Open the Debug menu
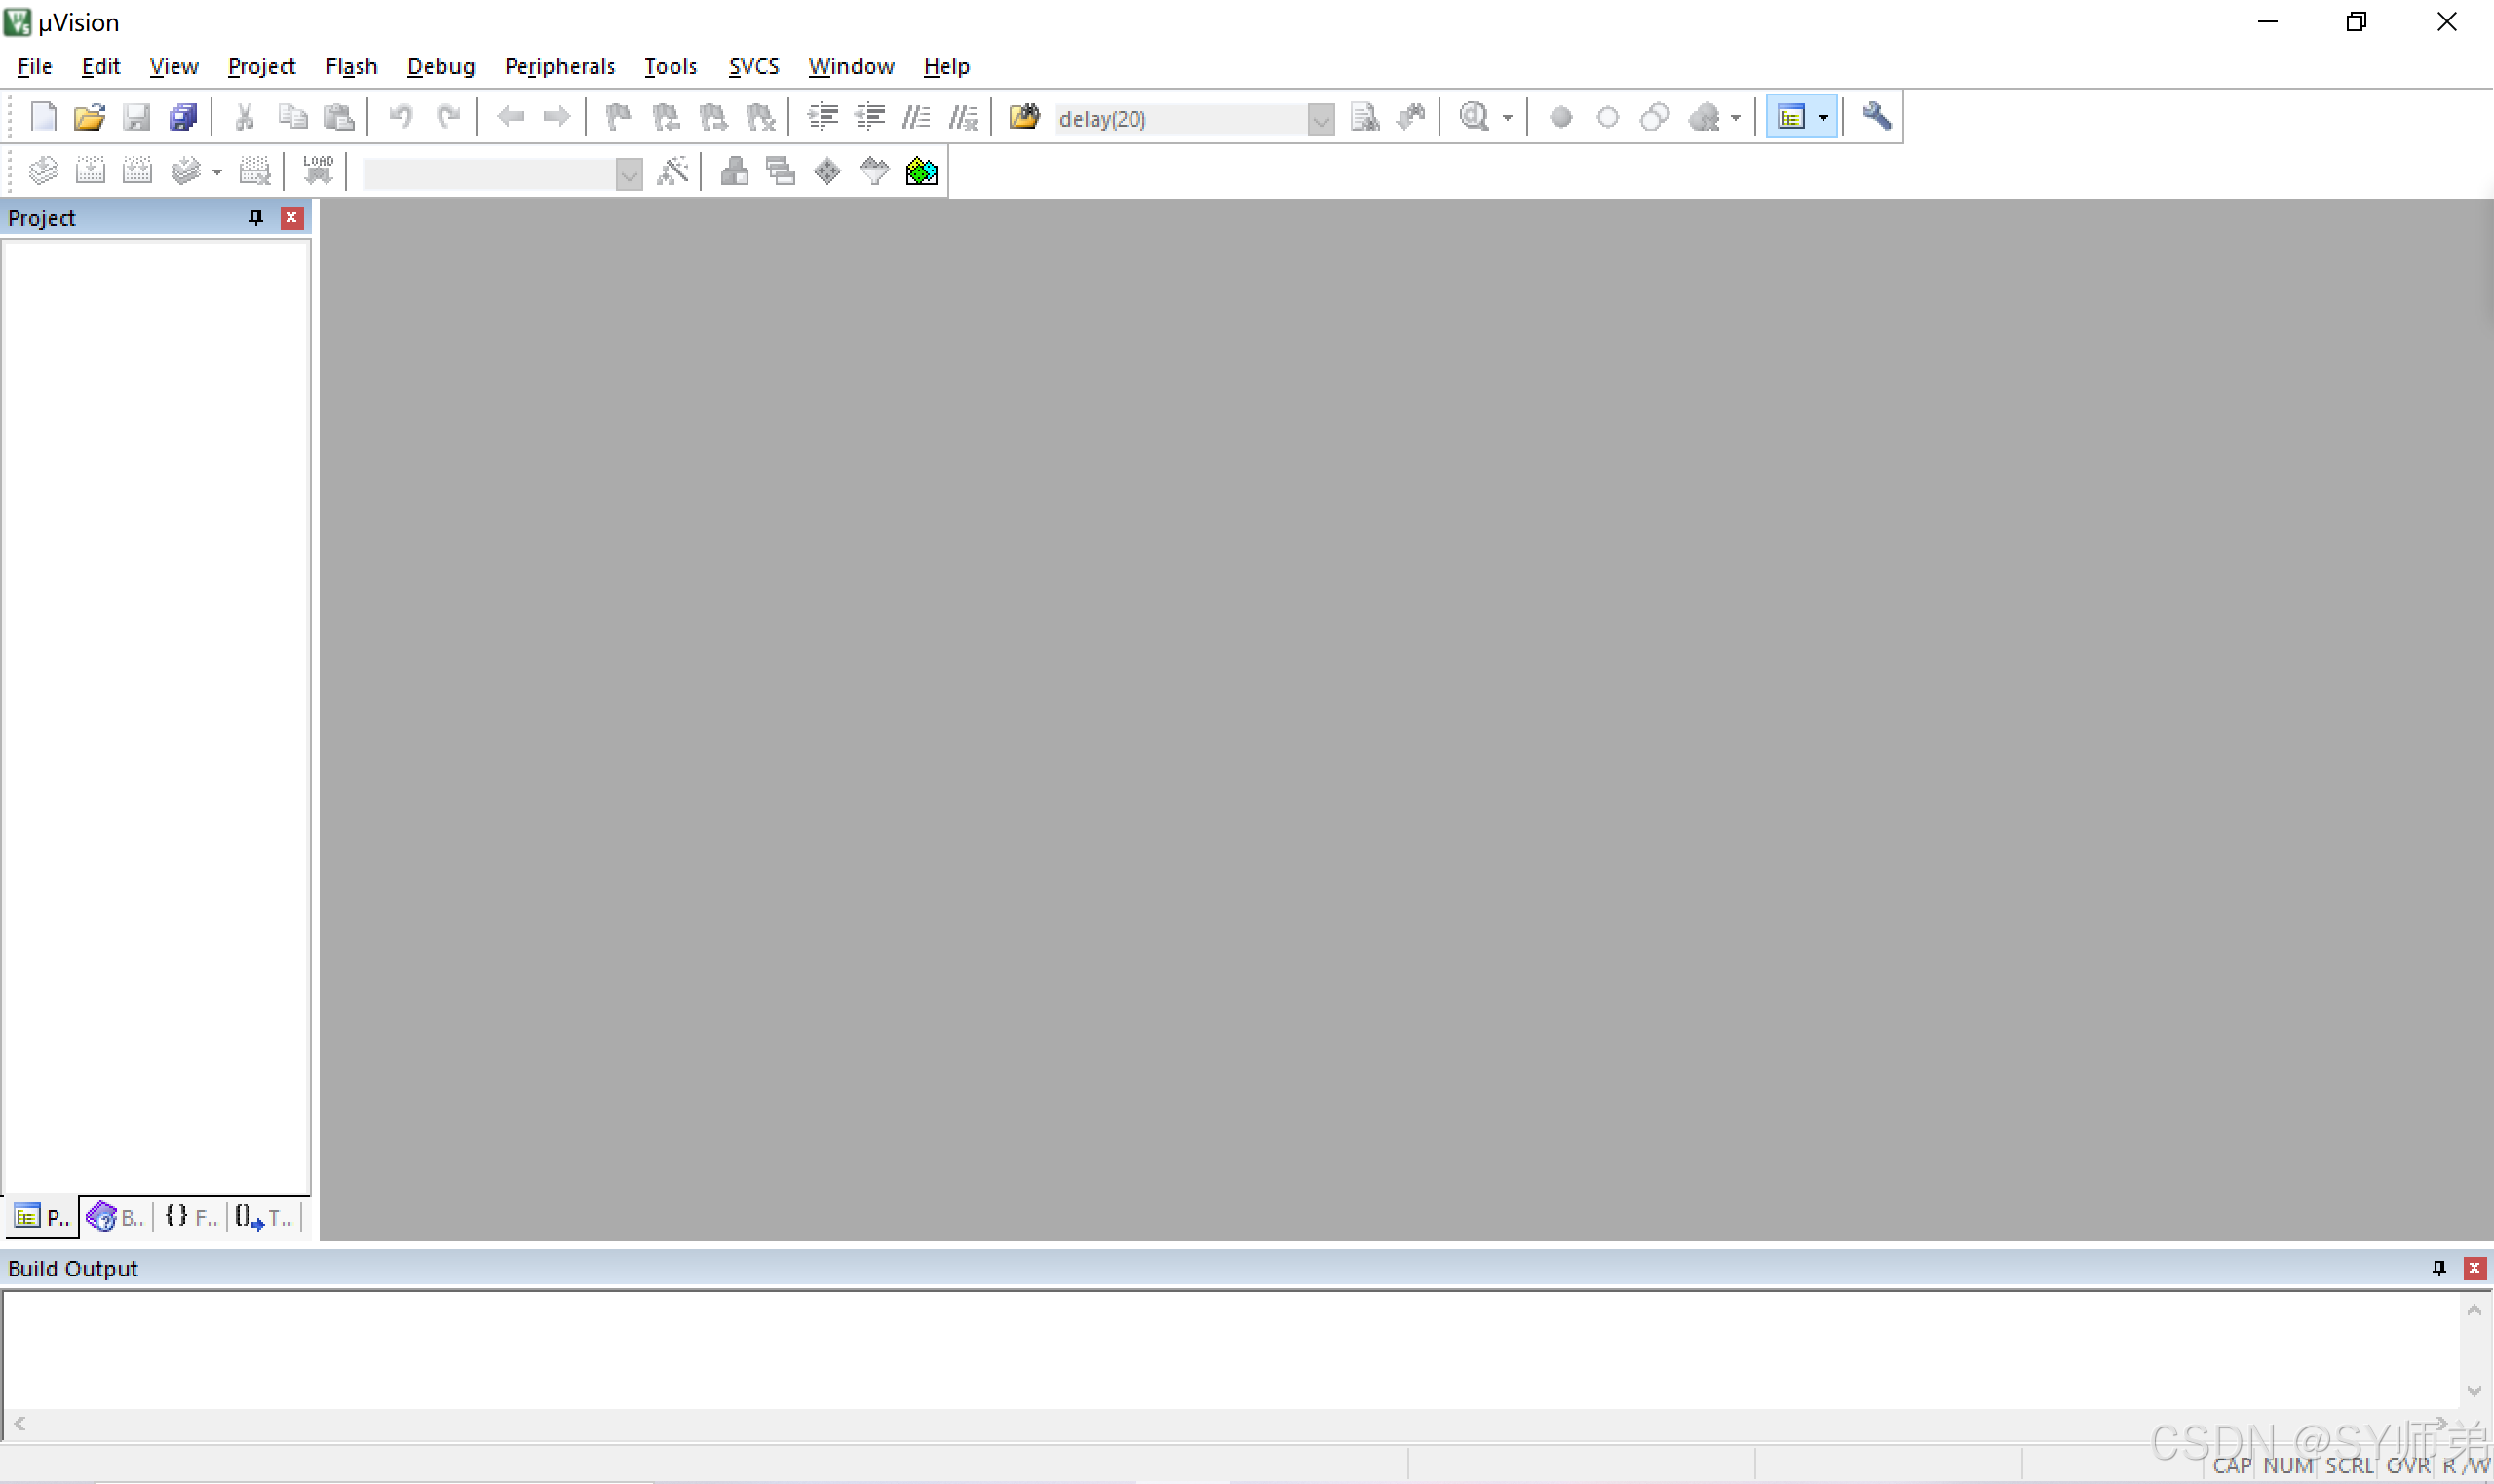2494x1484 pixels. pos(441,66)
